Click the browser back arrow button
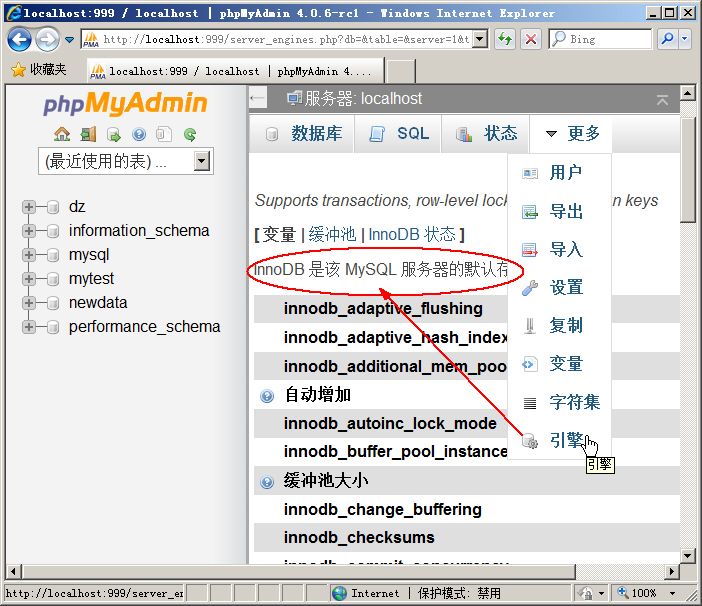702x606 pixels. pyautogui.click(x=19, y=40)
